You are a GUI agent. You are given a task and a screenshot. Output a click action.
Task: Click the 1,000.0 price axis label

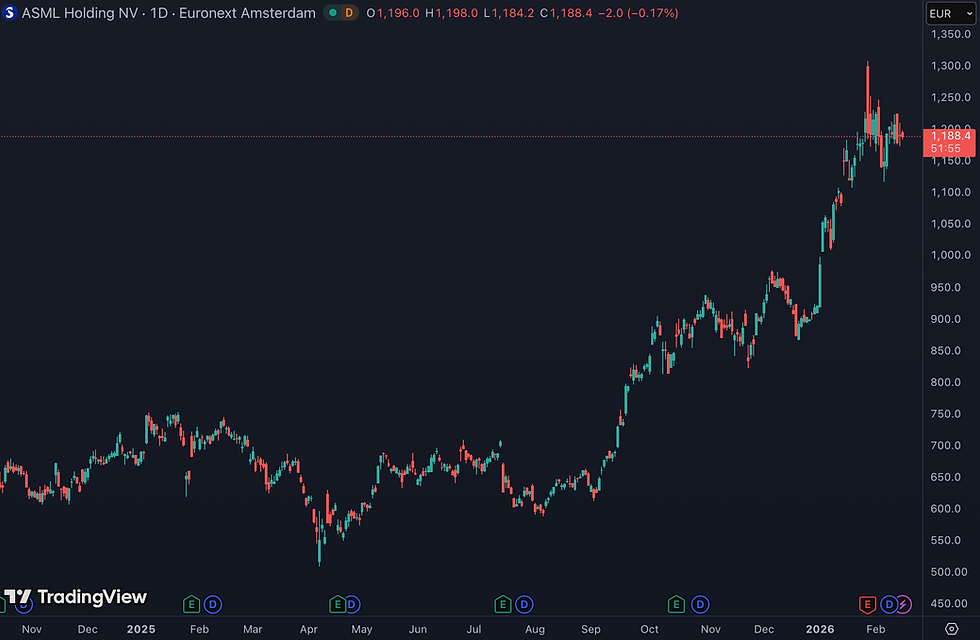(951, 255)
